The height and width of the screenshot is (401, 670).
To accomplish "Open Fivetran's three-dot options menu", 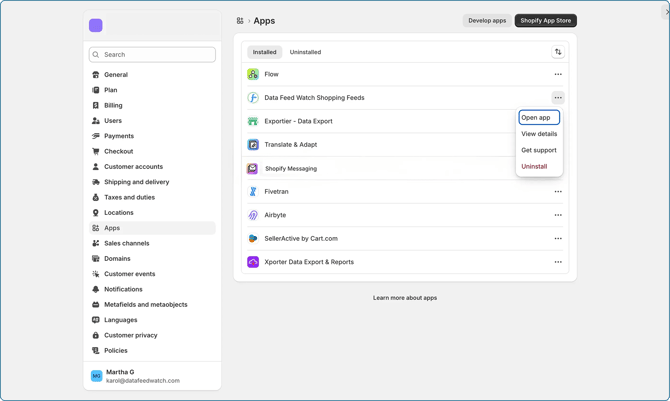I will click(x=558, y=192).
